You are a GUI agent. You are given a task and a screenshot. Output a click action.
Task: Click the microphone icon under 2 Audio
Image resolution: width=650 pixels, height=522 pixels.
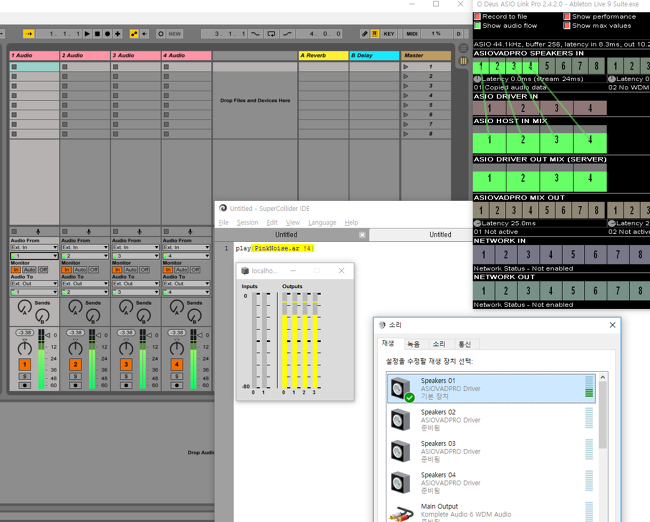pyautogui.click(x=89, y=232)
